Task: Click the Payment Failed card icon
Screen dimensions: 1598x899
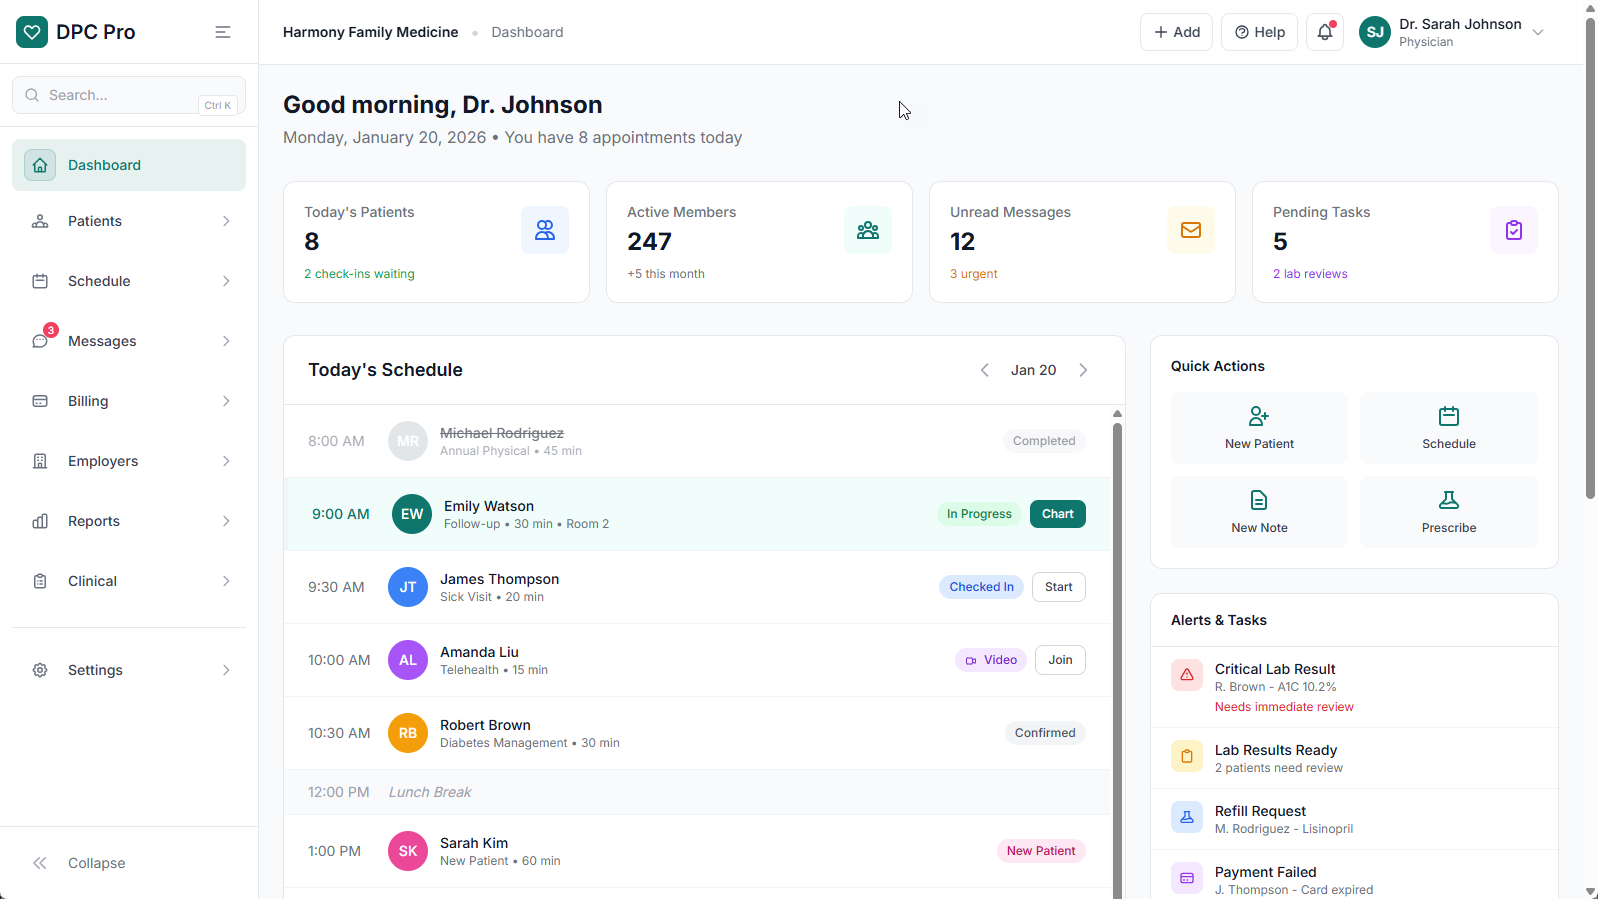Action: (1187, 878)
